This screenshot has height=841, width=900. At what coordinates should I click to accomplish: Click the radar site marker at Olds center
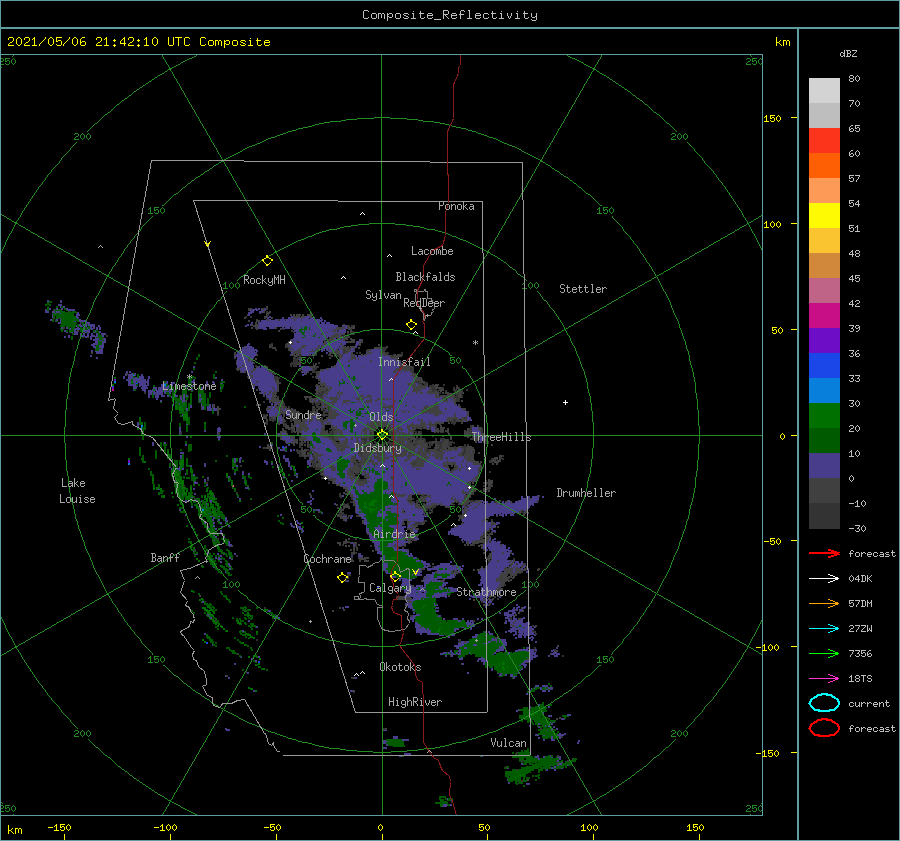point(382,435)
